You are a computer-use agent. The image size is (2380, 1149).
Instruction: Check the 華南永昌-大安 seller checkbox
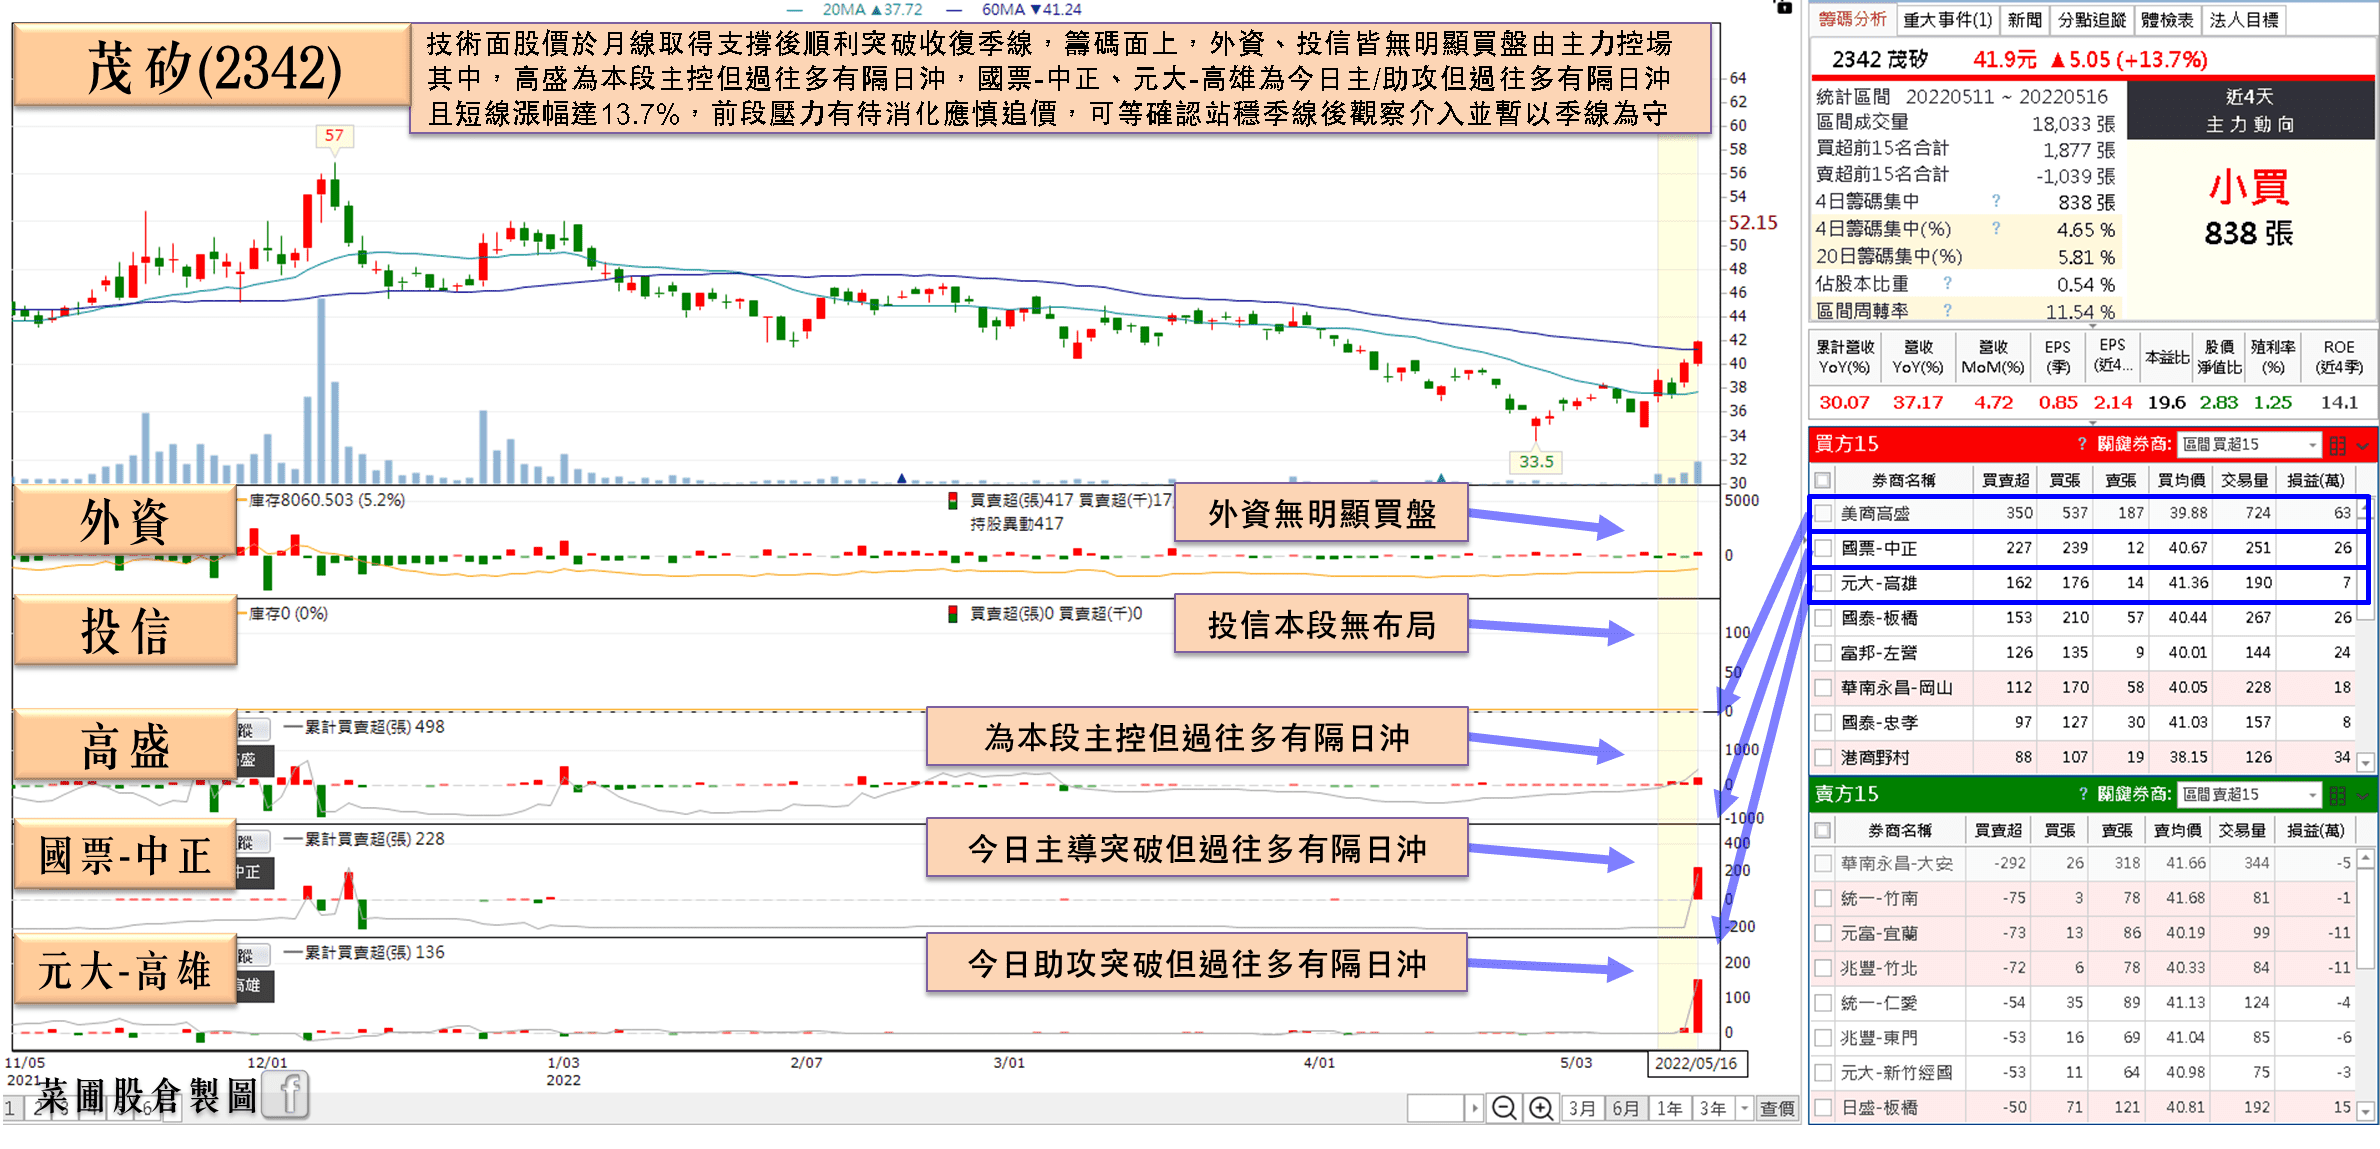[1824, 863]
